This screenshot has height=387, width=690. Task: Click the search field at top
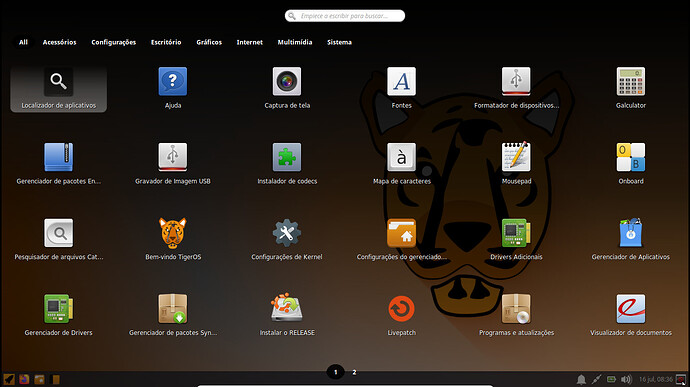pyautogui.click(x=345, y=16)
